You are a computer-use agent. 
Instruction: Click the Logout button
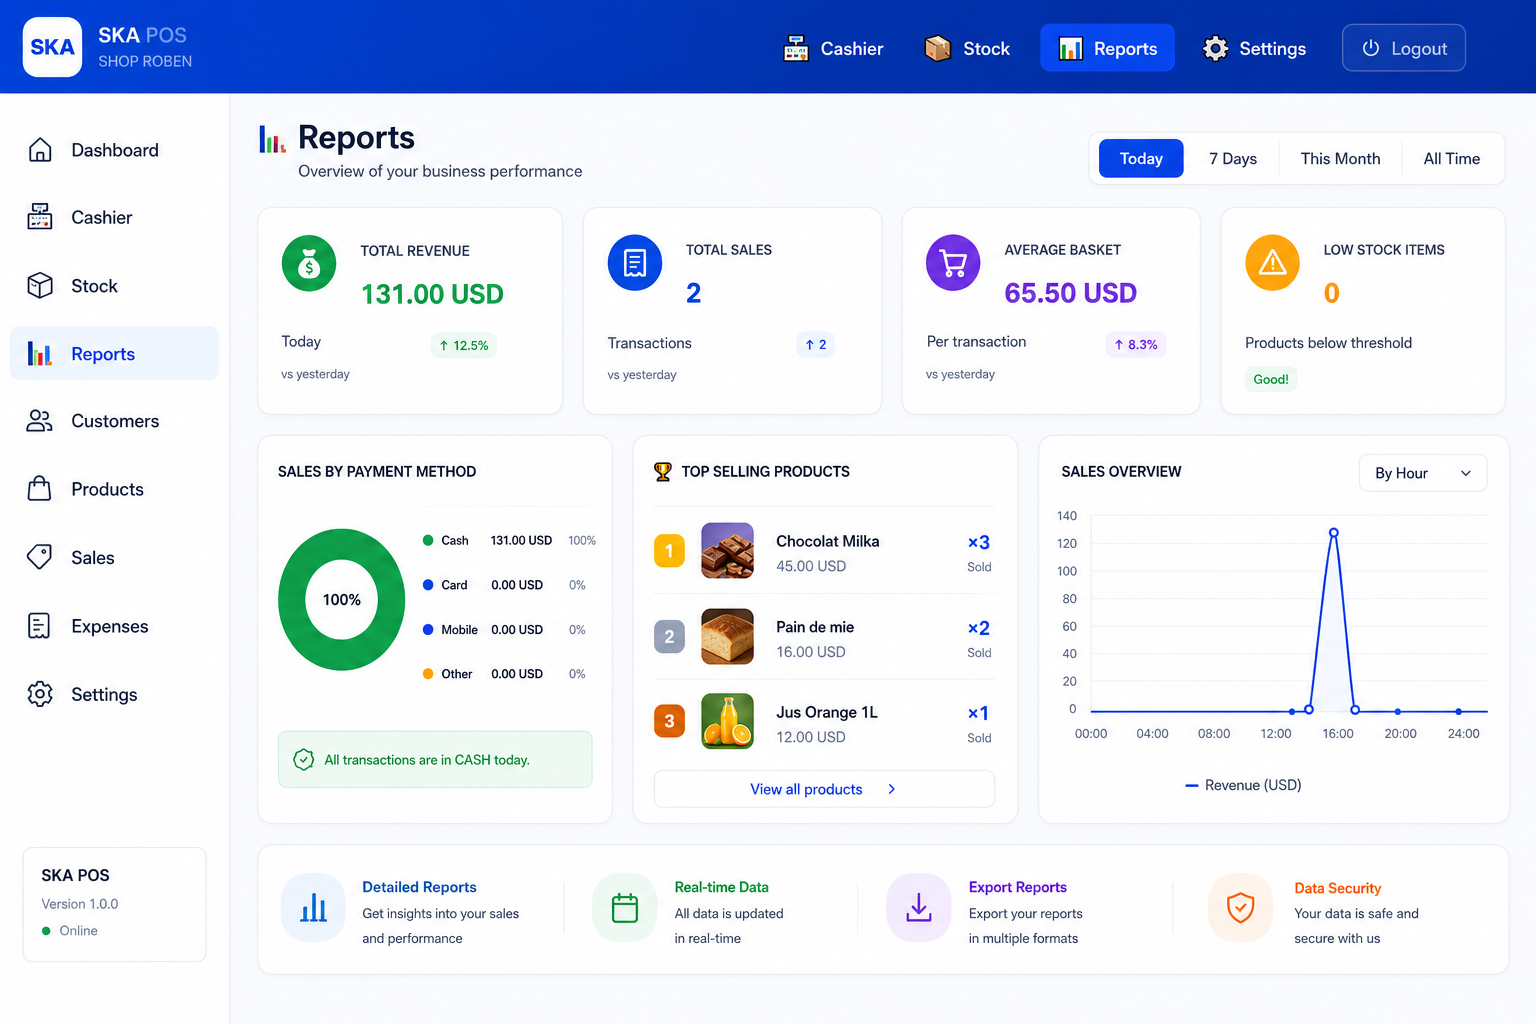coord(1404,48)
